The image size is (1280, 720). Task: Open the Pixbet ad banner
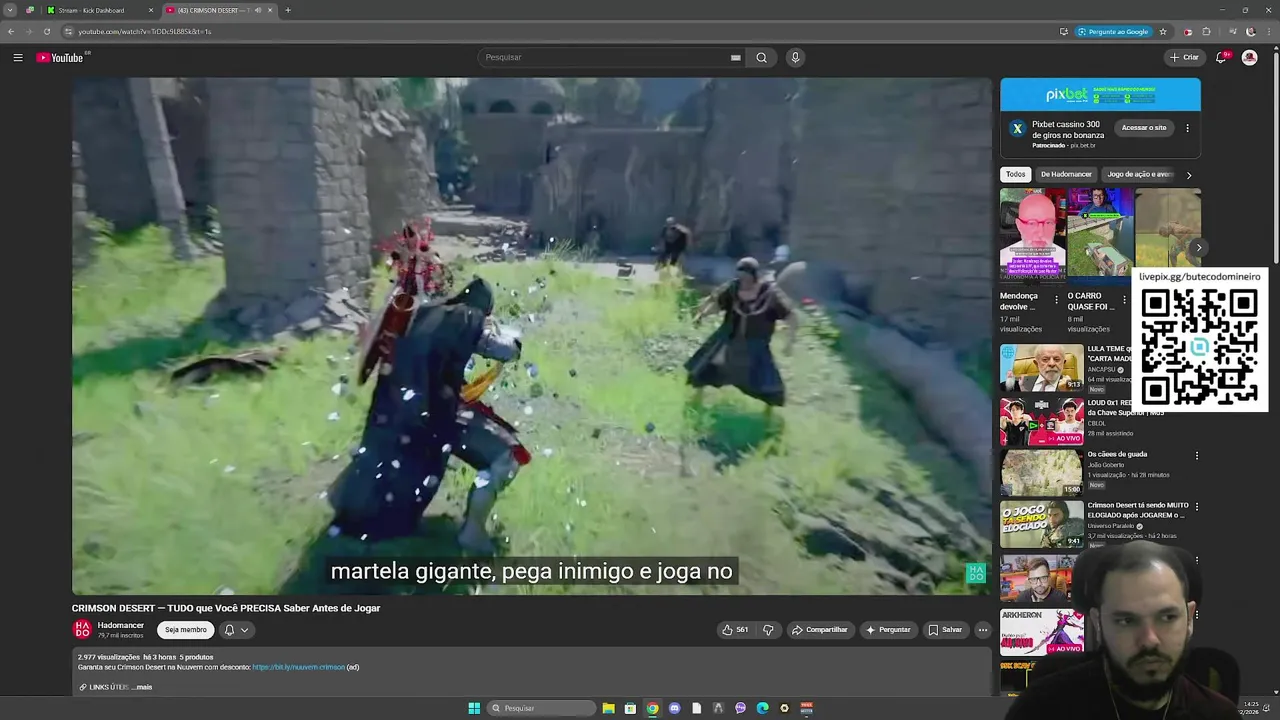coord(1100,95)
